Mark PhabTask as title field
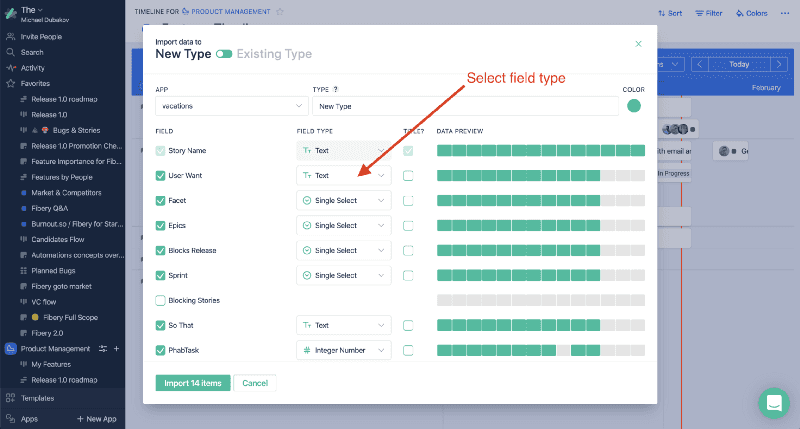800x429 pixels. (408, 350)
